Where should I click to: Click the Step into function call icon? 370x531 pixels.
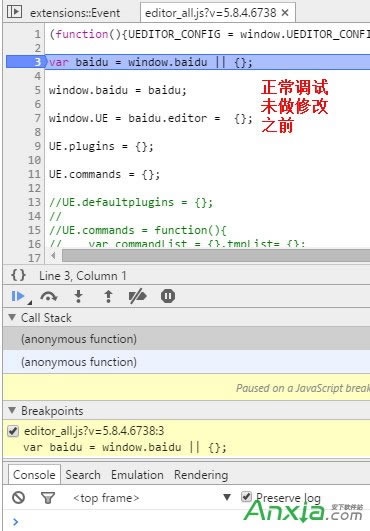(79, 296)
